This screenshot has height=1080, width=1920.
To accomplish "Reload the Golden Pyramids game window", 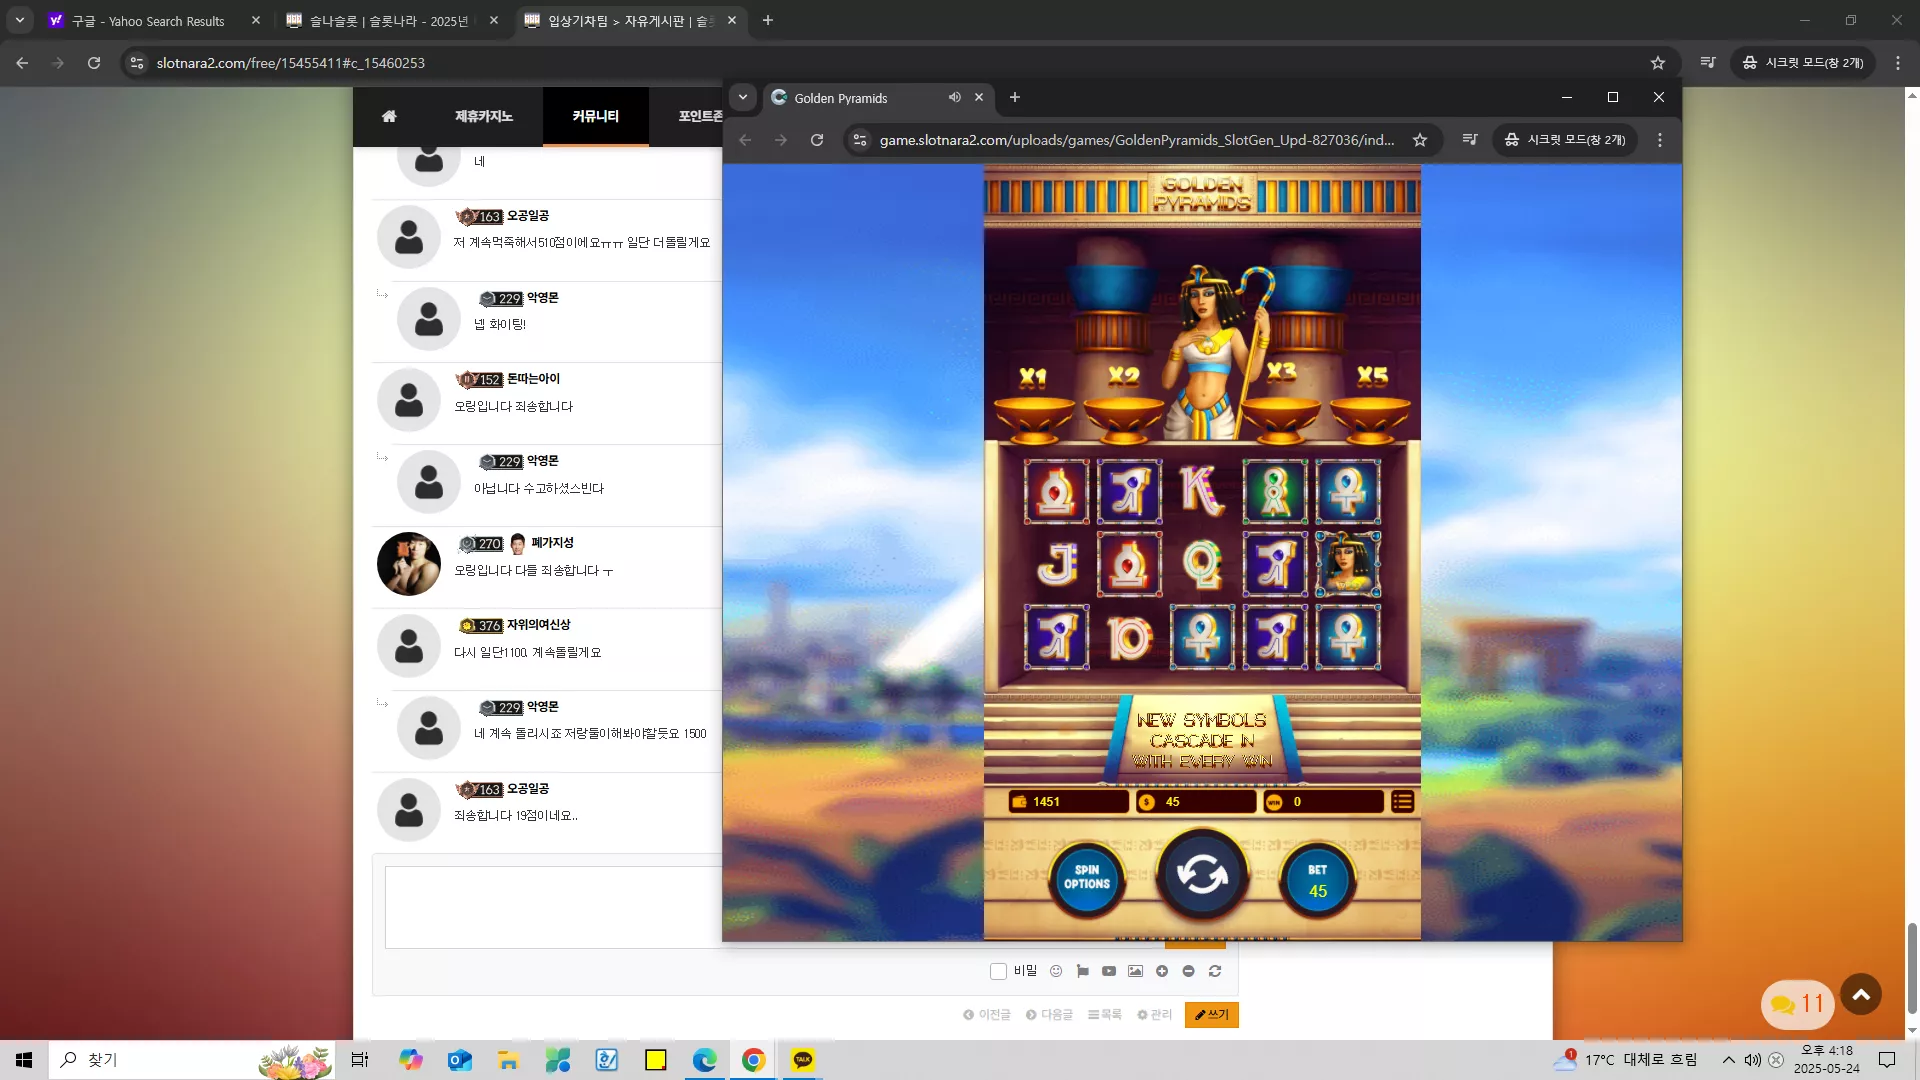I will [817, 140].
